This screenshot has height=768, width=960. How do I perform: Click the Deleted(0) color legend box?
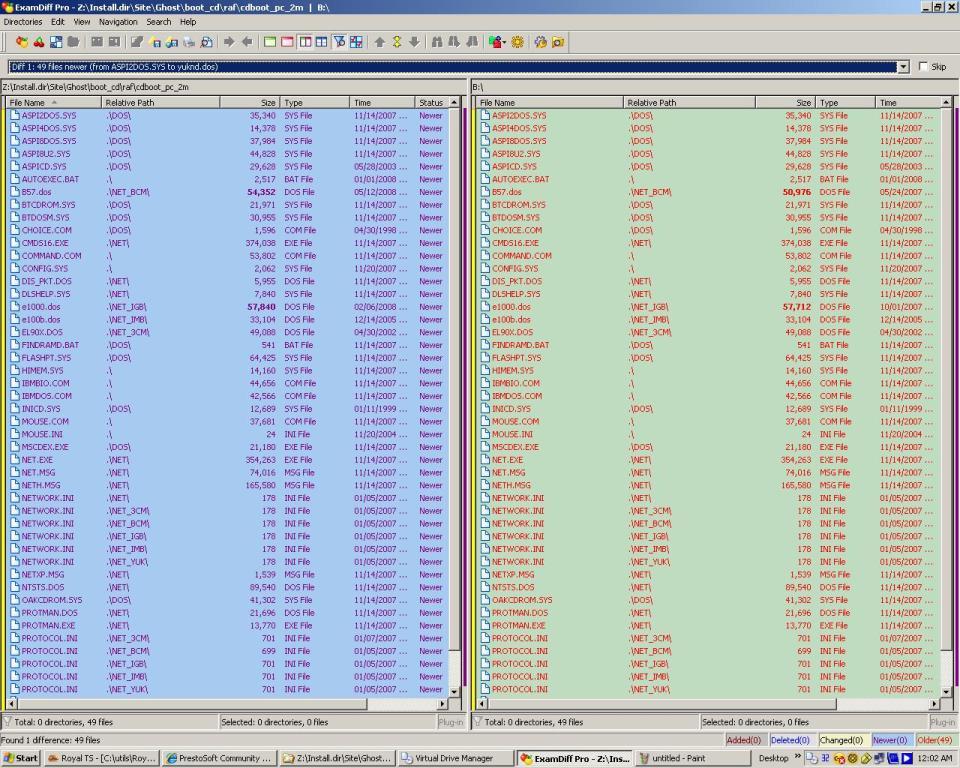(x=790, y=740)
